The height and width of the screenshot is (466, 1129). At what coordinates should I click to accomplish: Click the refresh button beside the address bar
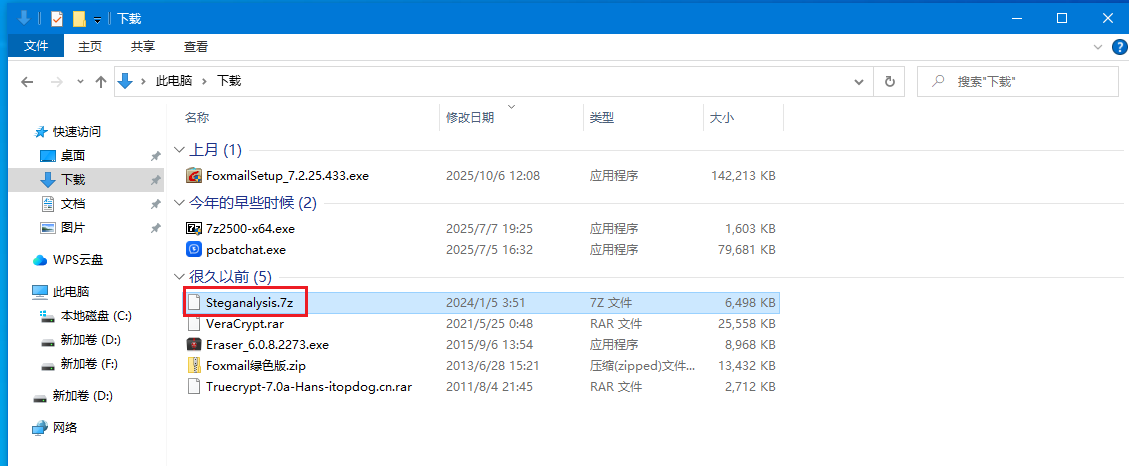click(x=888, y=82)
